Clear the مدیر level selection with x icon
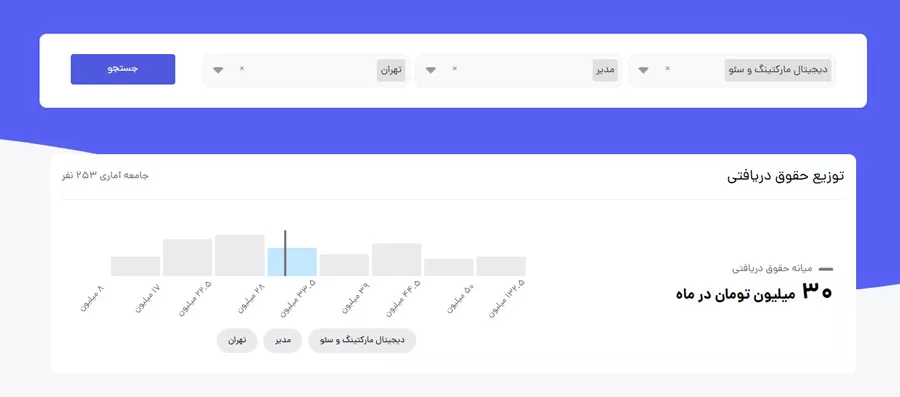900x397 pixels. [x=455, y=69]
